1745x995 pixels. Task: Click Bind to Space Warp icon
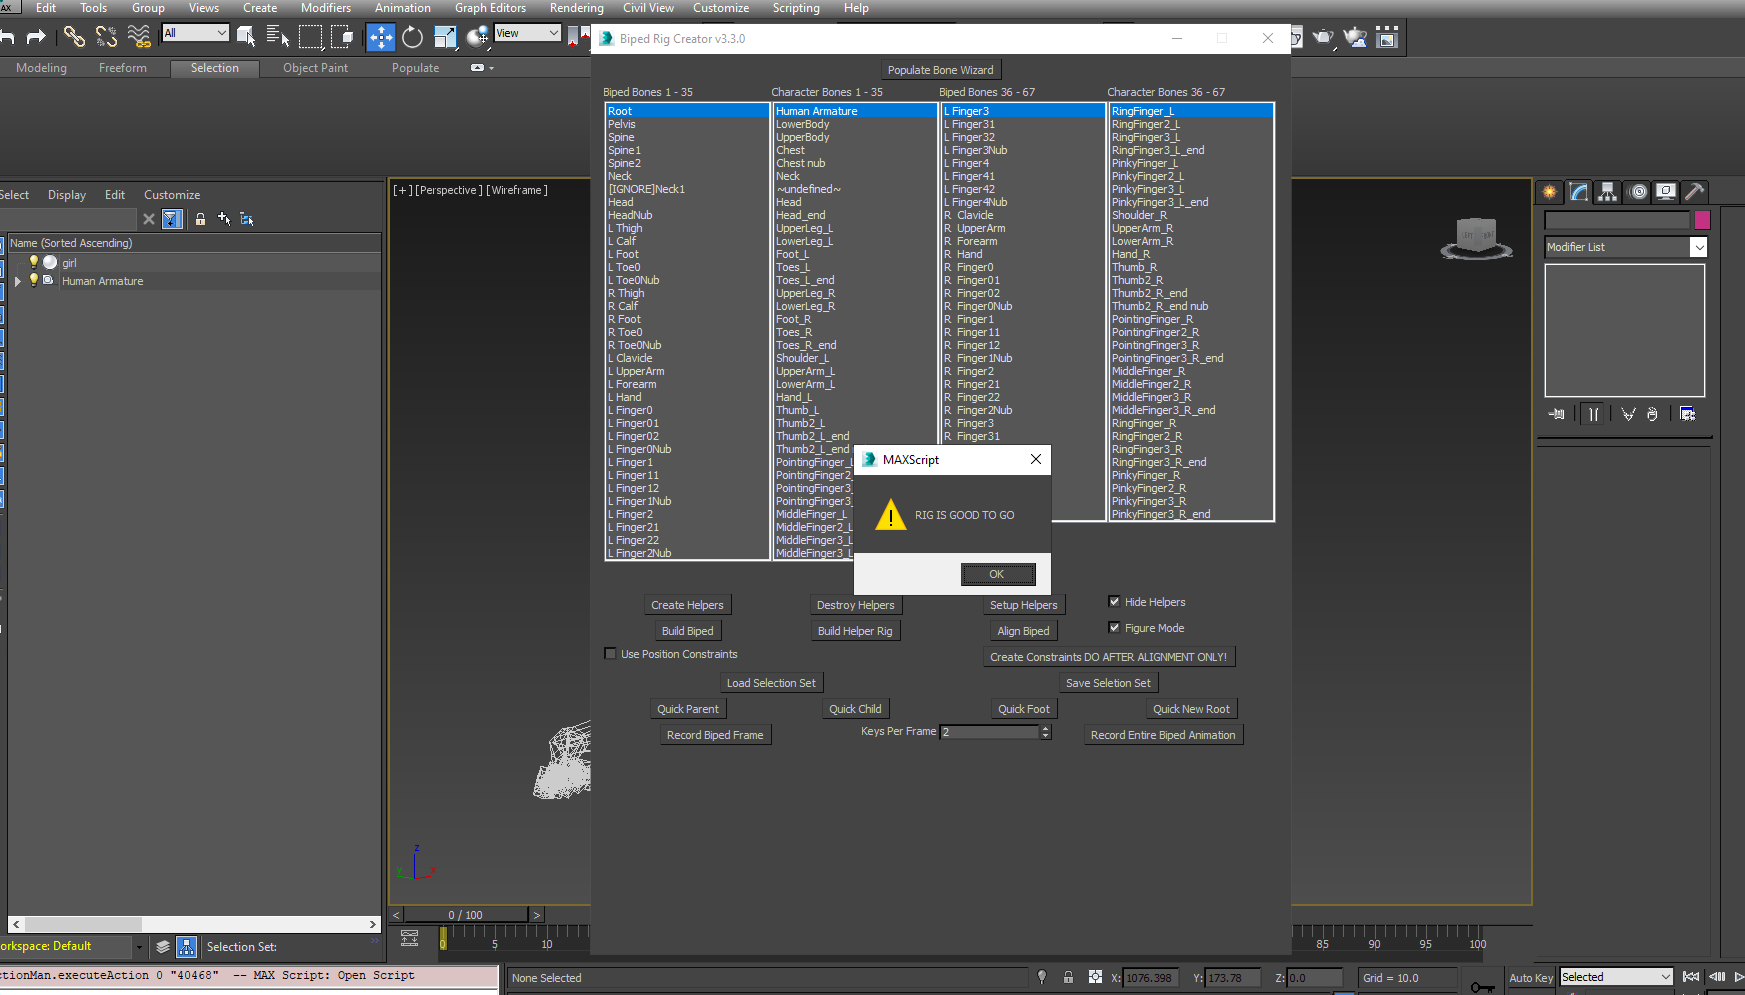coord(139,37)
